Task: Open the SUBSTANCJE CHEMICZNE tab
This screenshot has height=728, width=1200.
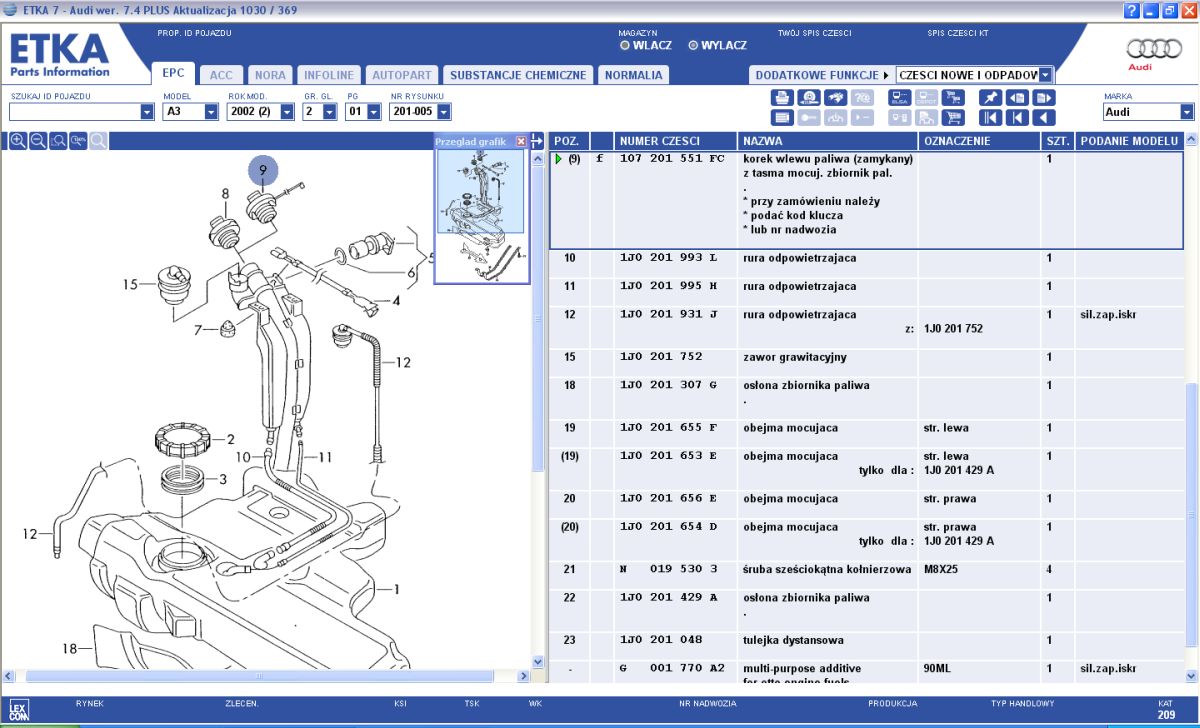Action: click(518, 75)
